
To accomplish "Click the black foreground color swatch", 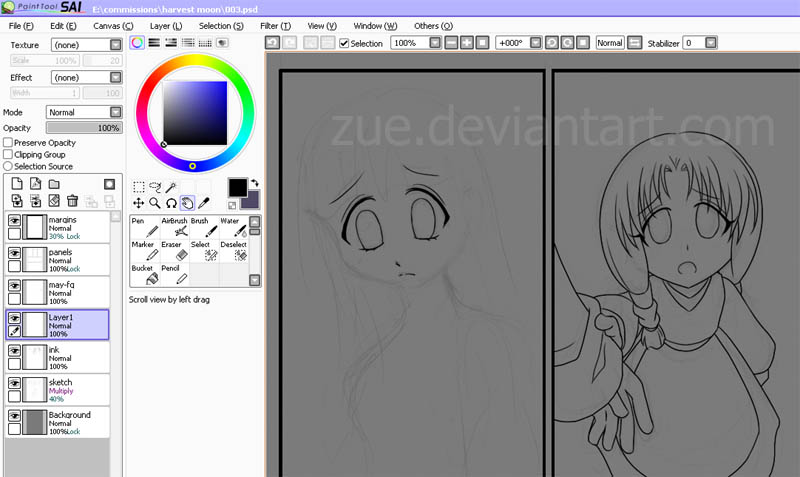I will coord(237,187).
